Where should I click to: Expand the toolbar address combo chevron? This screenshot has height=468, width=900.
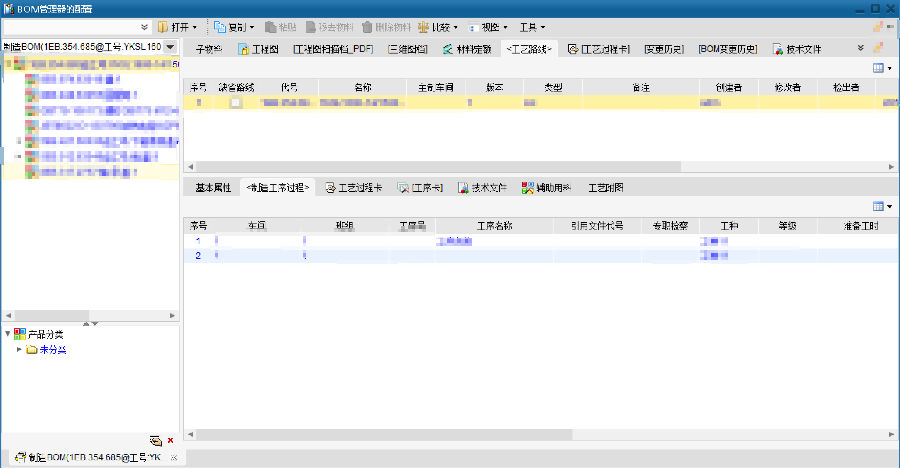pyautogui.click(x=144, y=27)
